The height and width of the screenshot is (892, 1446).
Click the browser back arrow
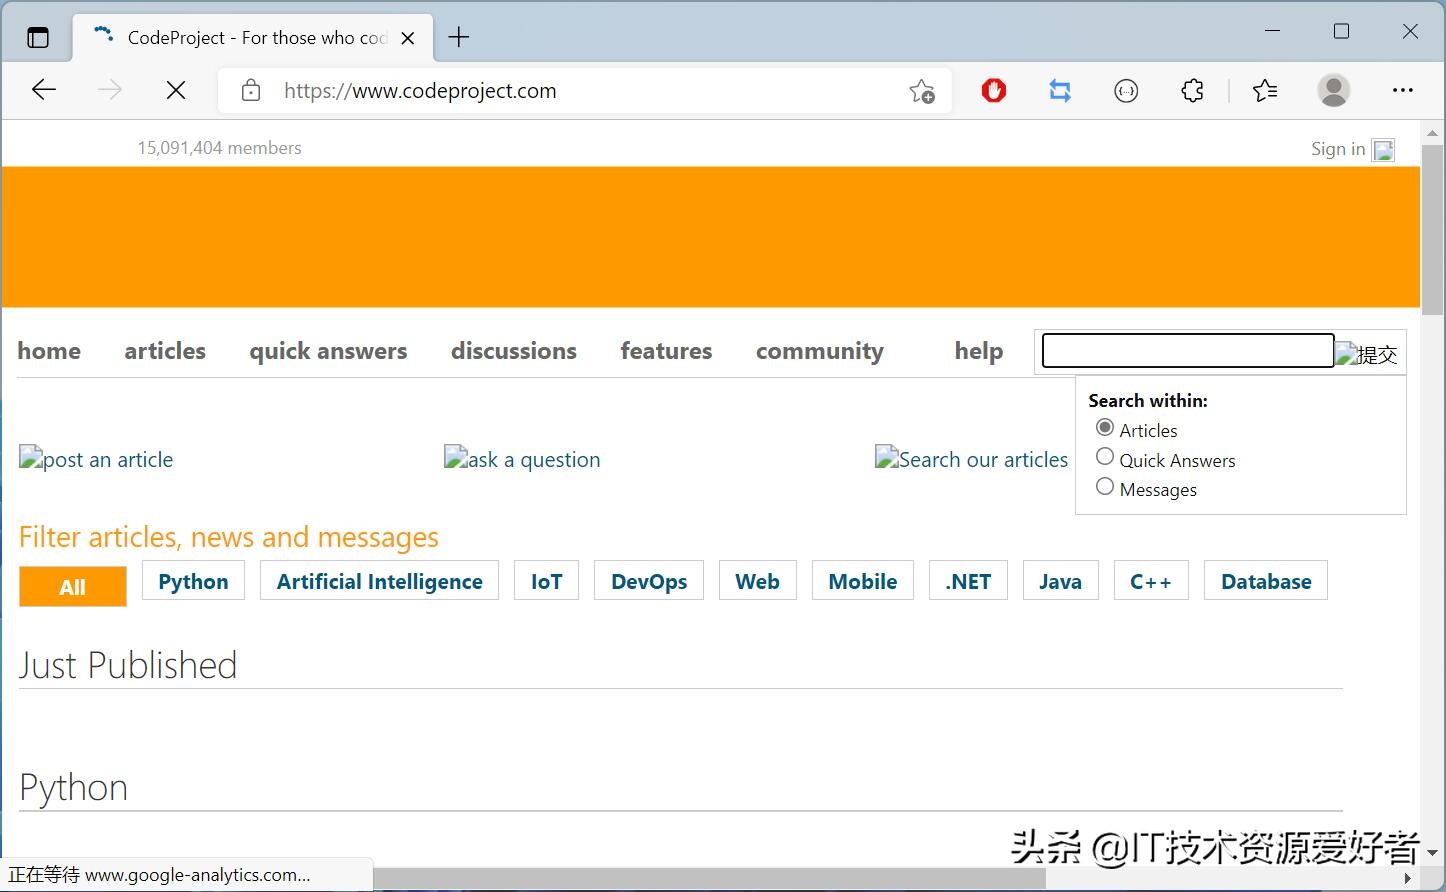click(44, 90)
